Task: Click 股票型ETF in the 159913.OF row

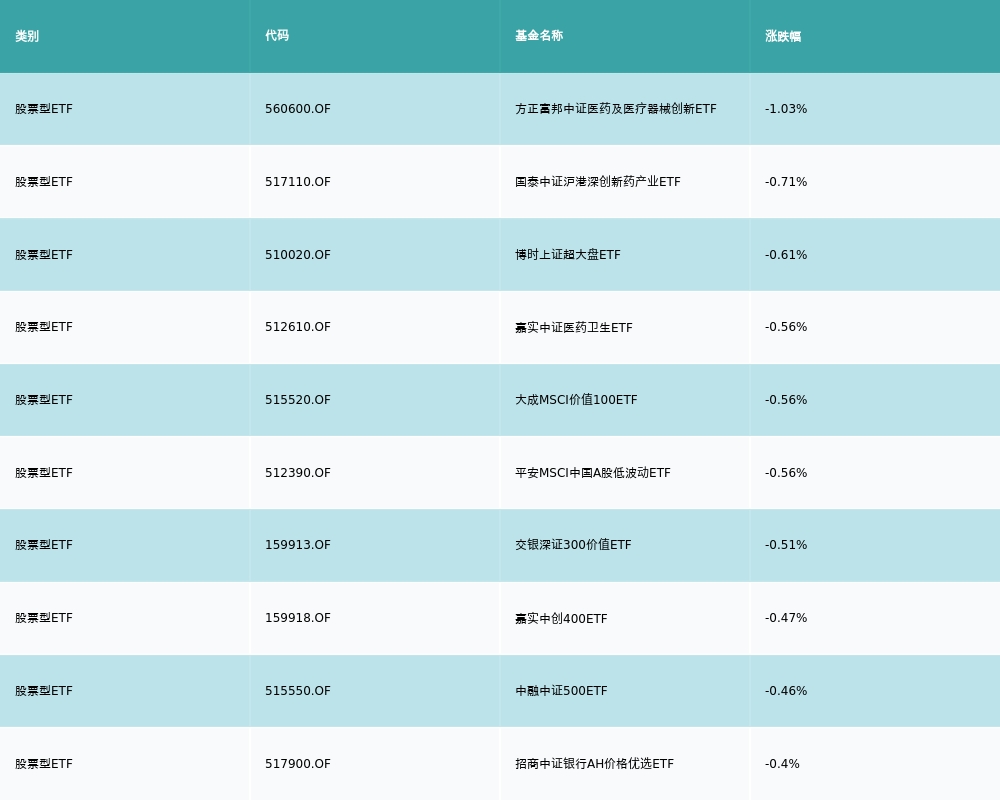Action: tap(44, 545)
